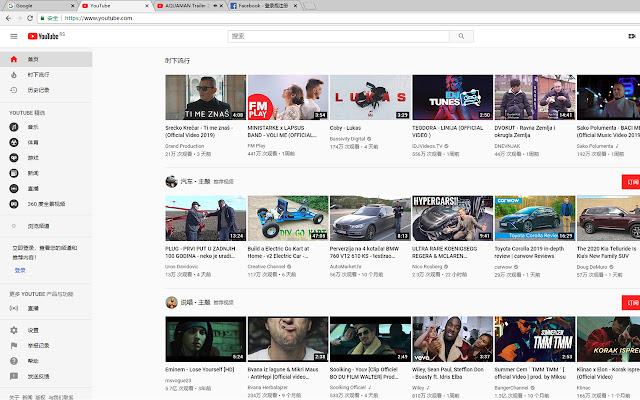Open 帮助 in the sidebar

coord(32,360)
